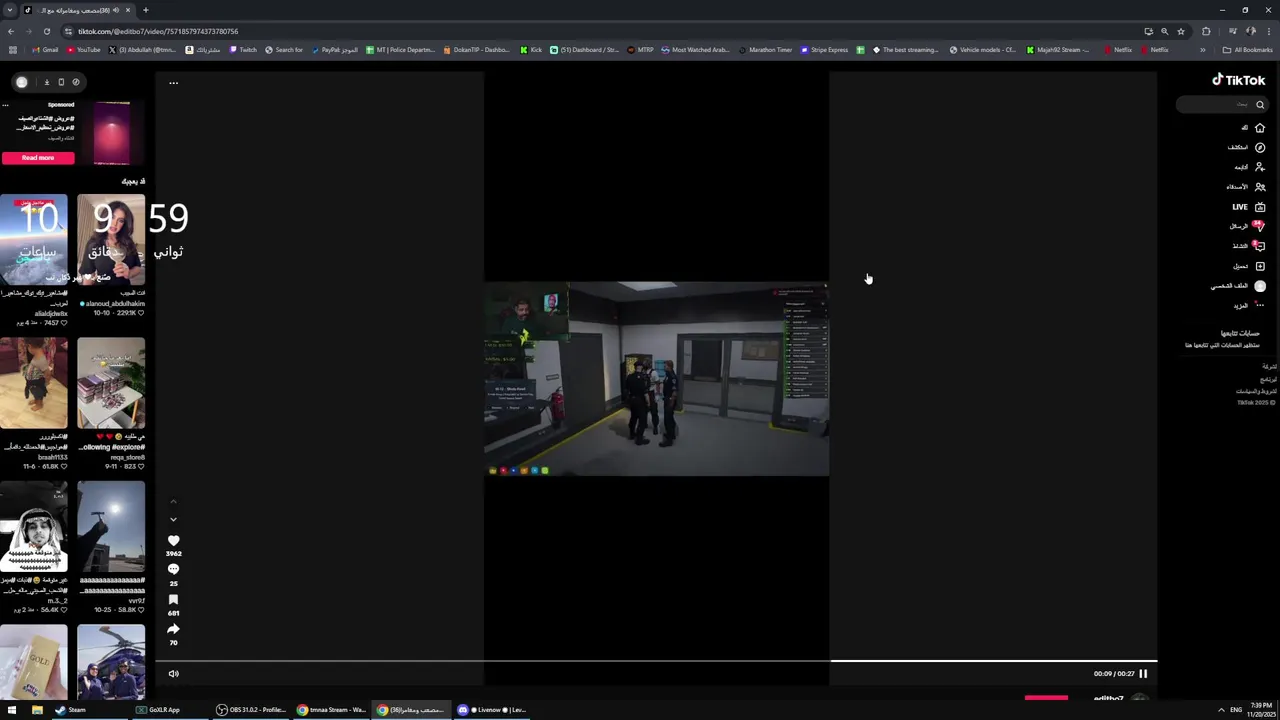Viewport: 1280px width, 720px height.
Task: Open YouTube bookmark
Action: 83,50
